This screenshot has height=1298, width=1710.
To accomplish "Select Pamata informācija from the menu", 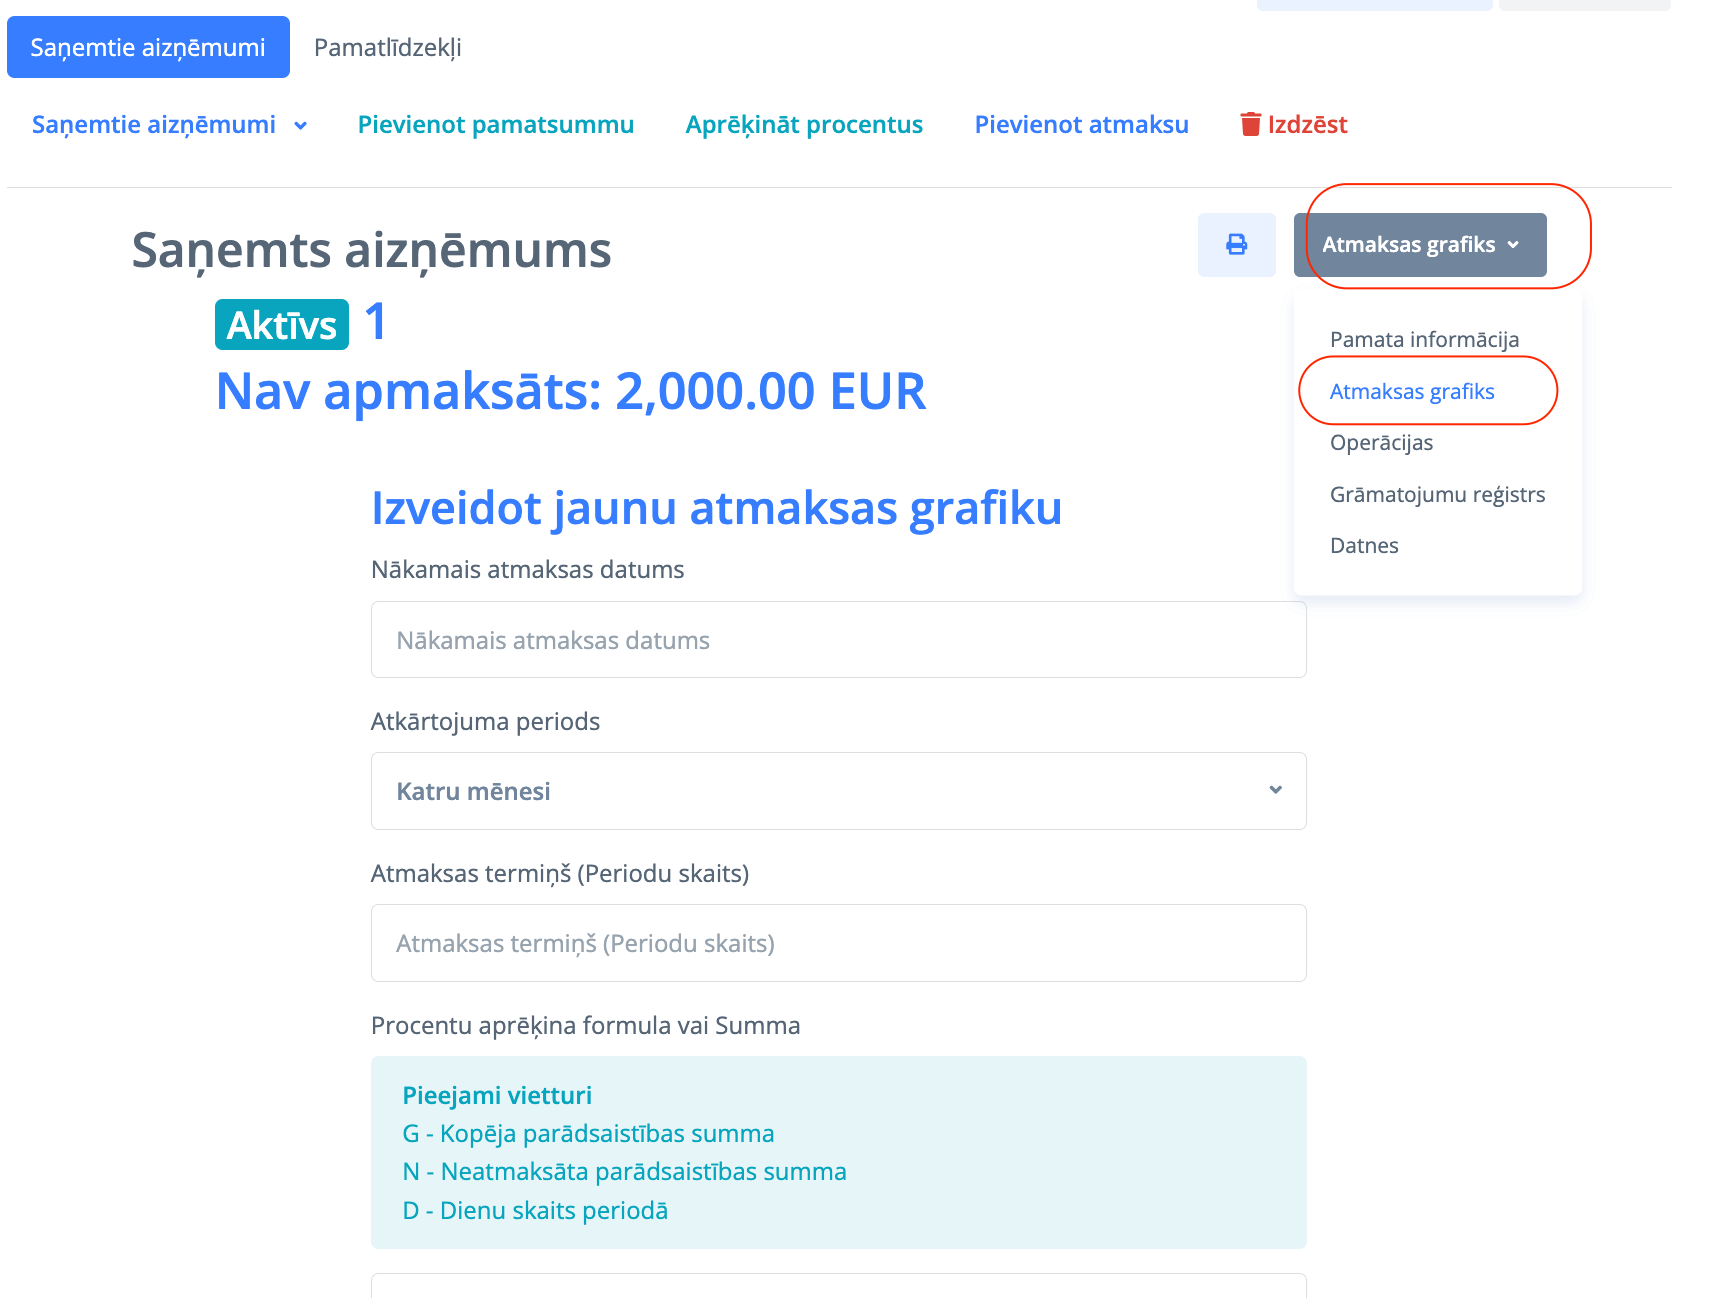I will coord(1424,340).
